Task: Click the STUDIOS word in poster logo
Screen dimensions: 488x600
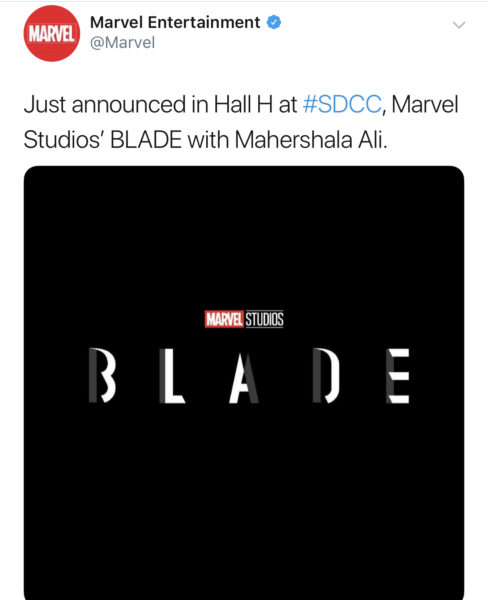Action: click(264, 319)
